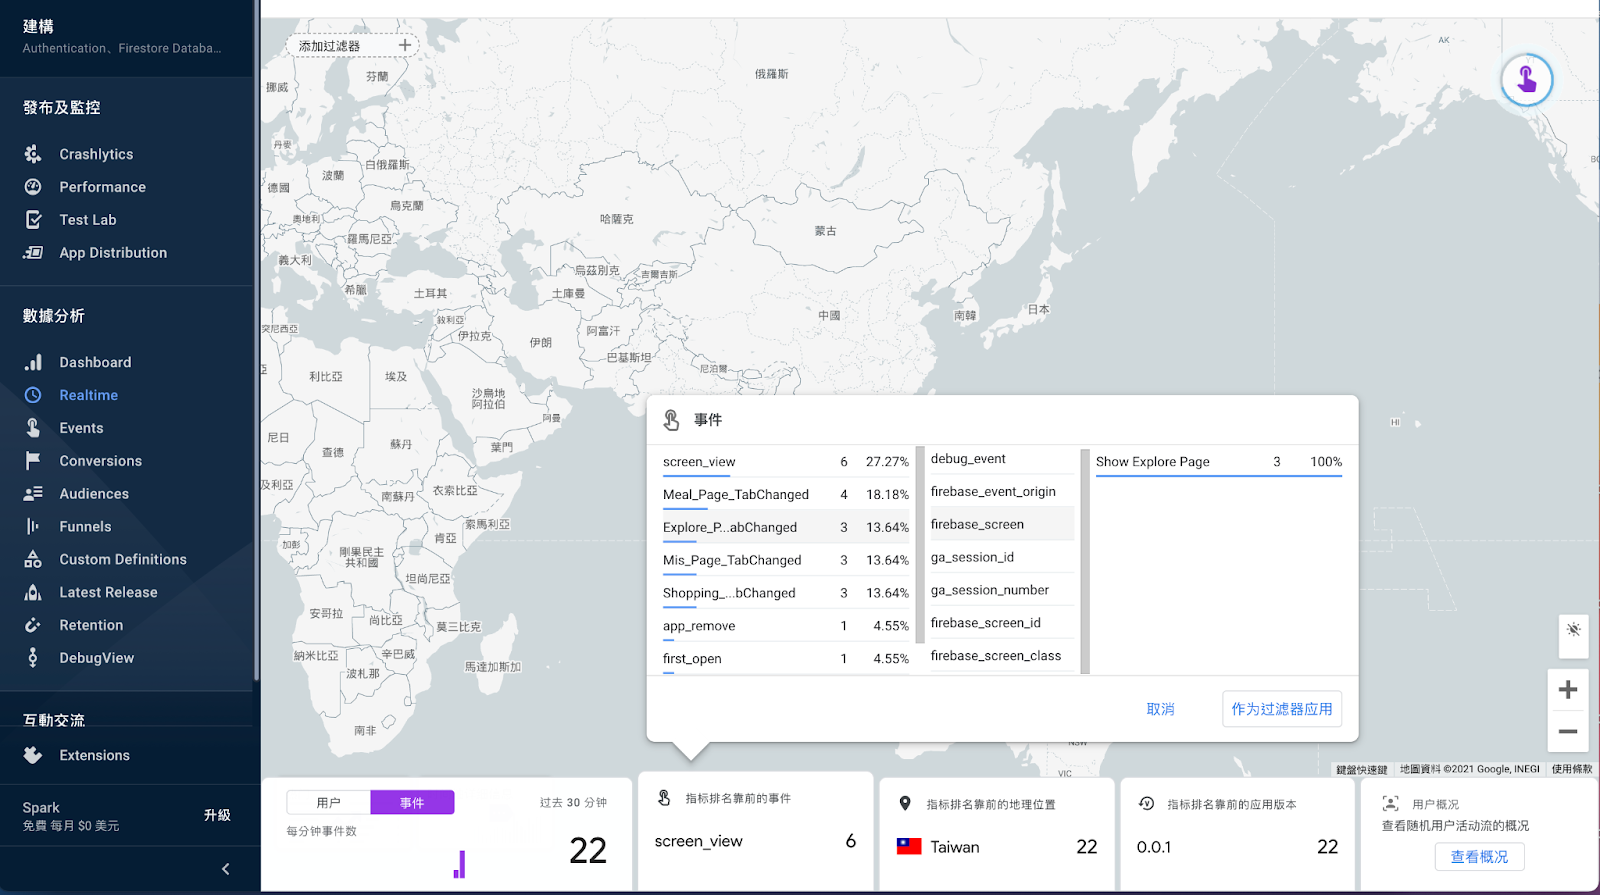
Task: Click the Dashboard bar chart icon
Action: click(x=33, y=362)
